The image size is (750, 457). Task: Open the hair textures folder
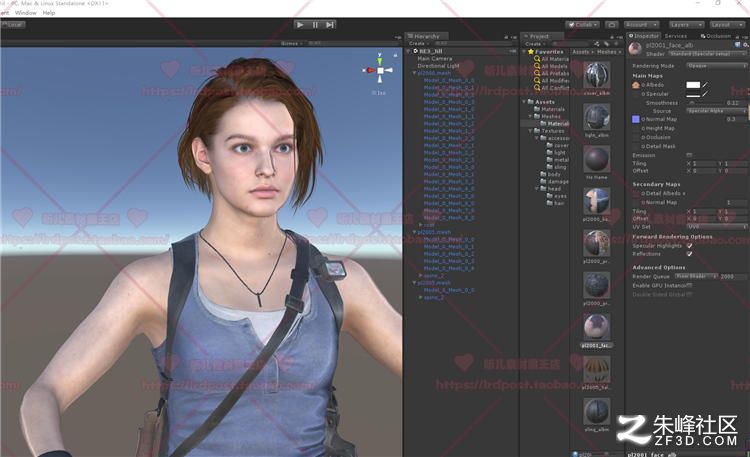point(556,203)
